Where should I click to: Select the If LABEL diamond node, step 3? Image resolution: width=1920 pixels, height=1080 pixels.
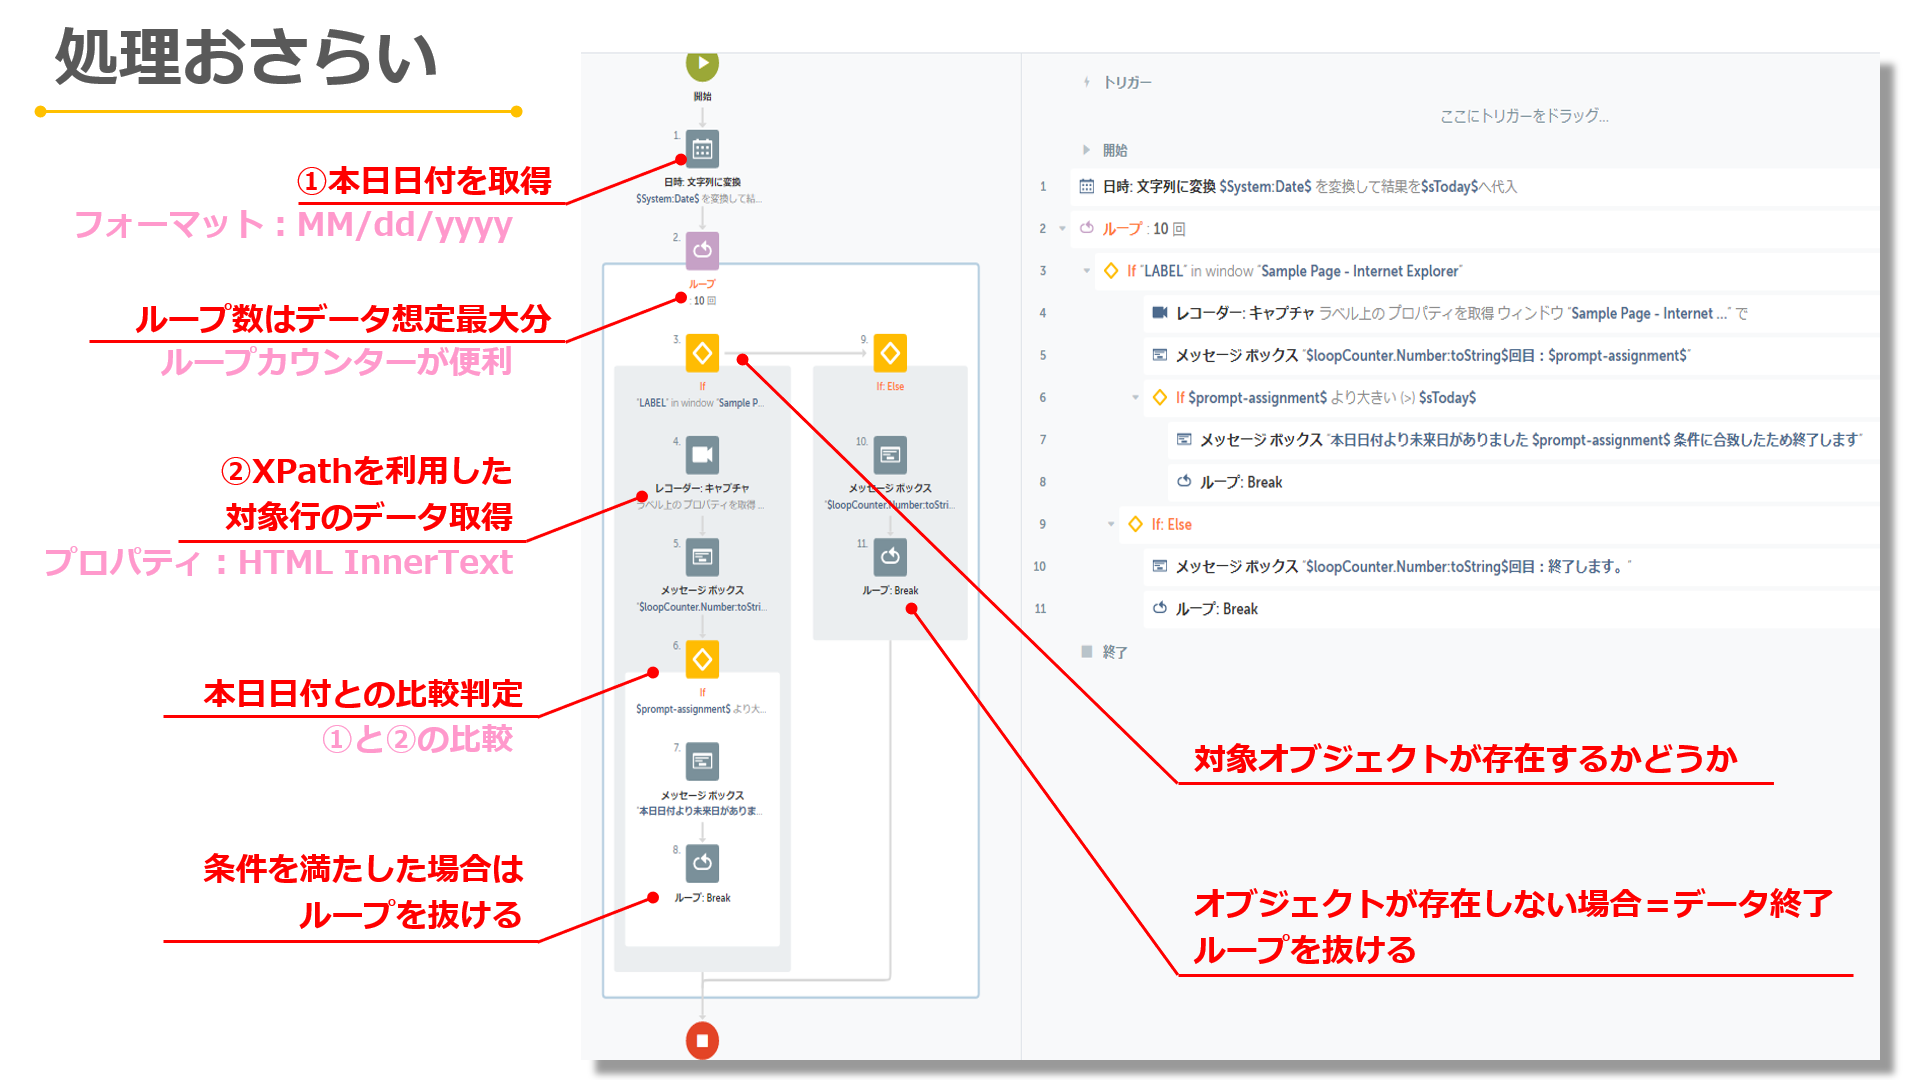[x=702, y=353]
